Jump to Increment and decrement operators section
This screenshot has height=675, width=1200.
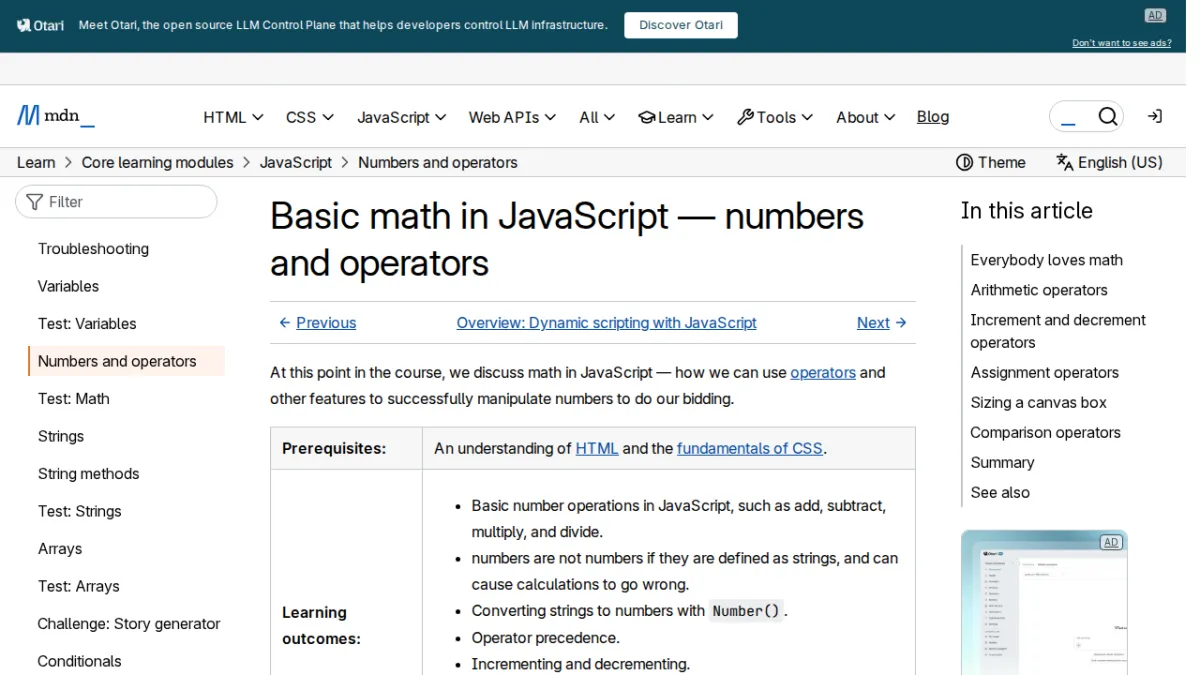pyautogui.click(x=1058, y=331)
